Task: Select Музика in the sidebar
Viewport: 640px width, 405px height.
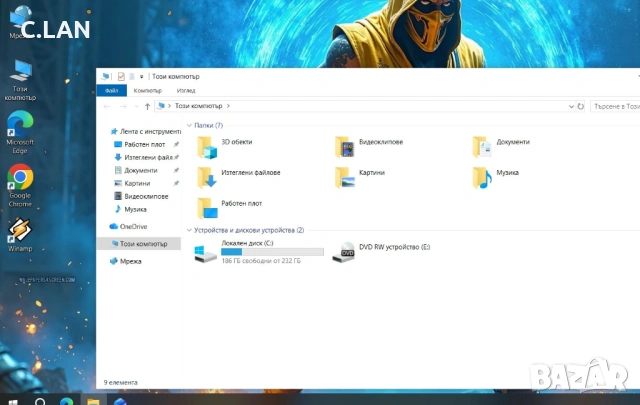Action: (131, 209)
